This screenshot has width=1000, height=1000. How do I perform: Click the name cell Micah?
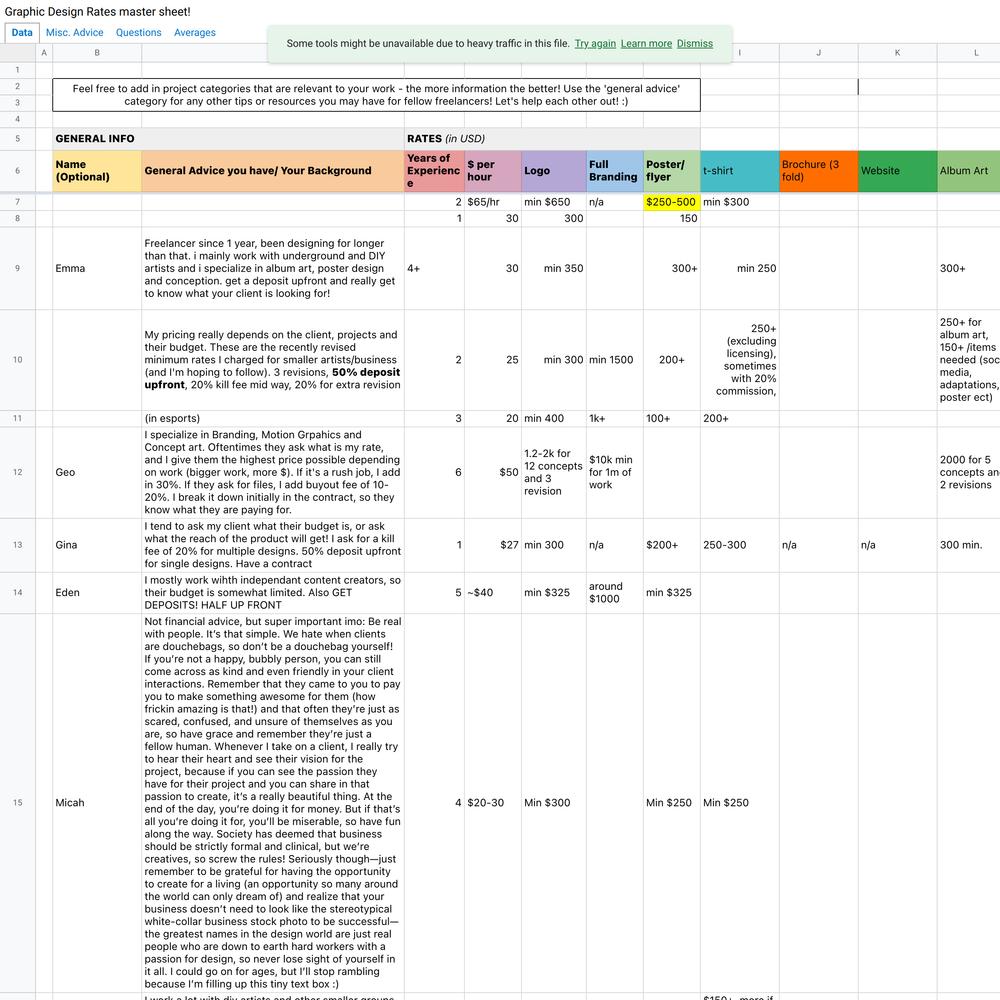[x=97, y=802]
